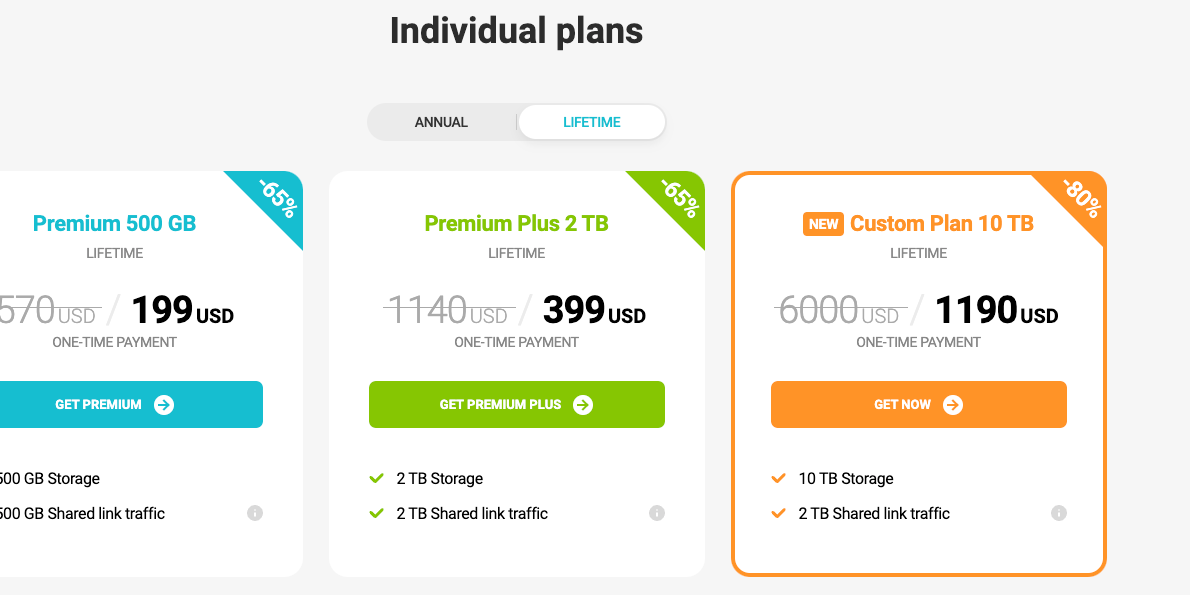The width and height of the screenshot is (1190, 595).
Task: Click the orange checkmark beside 10 TB Storage
Action: point(779,479)
